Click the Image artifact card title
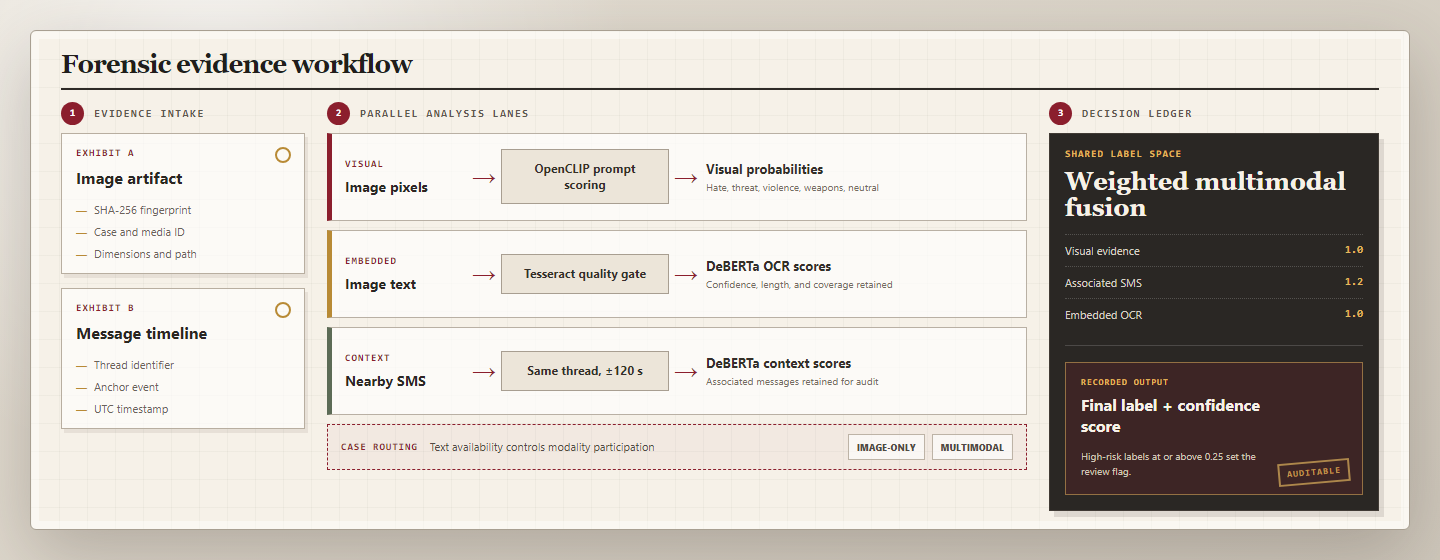The image size is (1440, 560). (129, 179)
